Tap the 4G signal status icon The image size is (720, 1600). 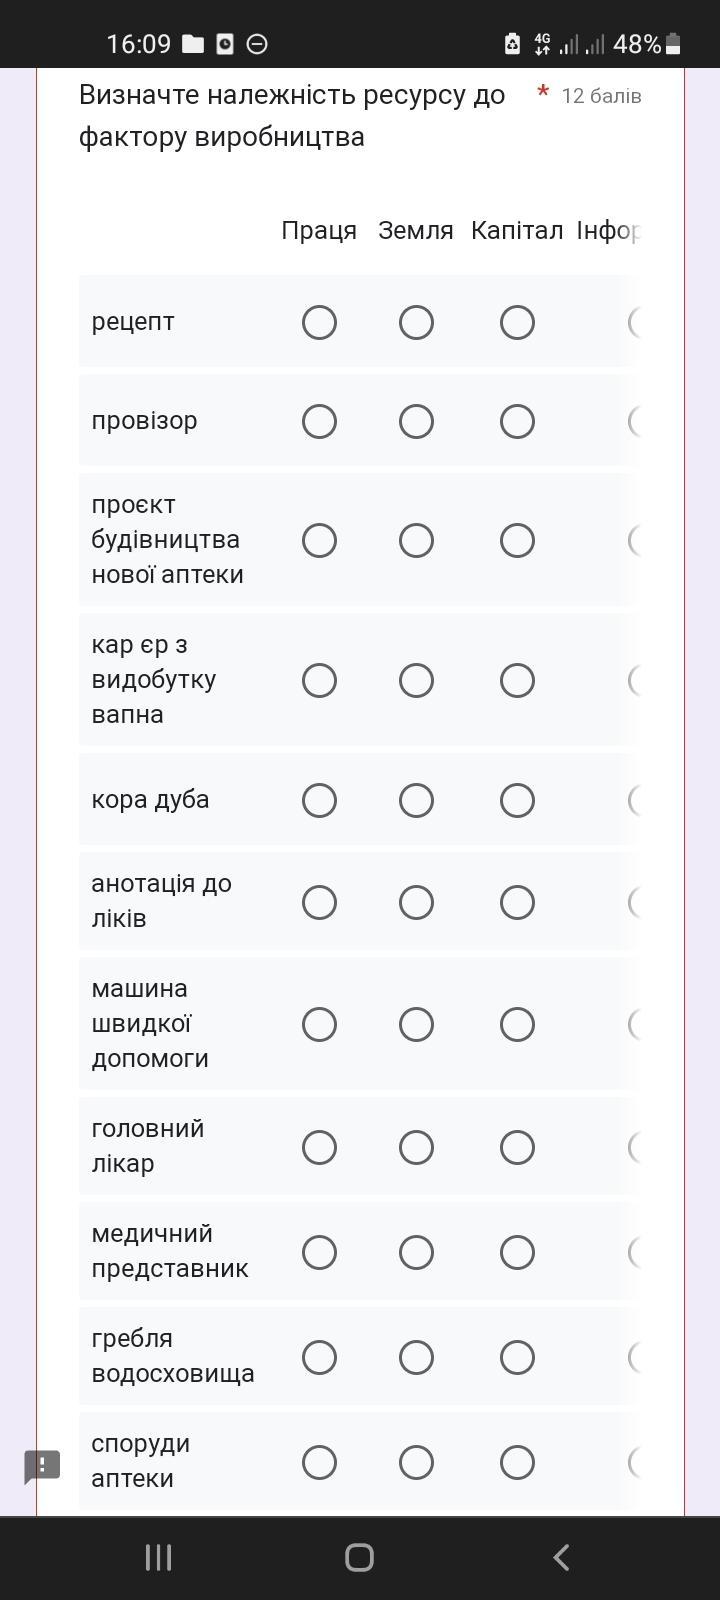click(x=542, y=44)
